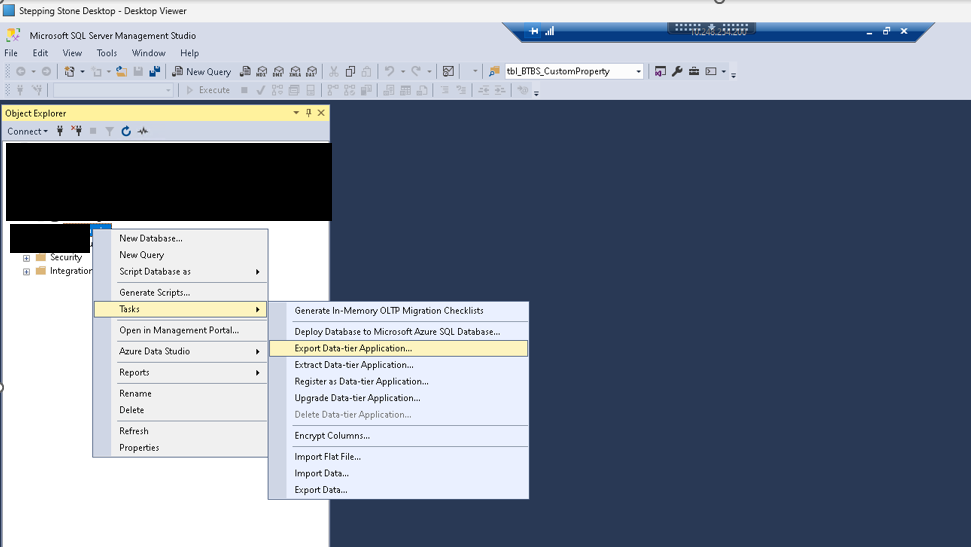Open Object Explorer window position dropdown arrow
This screenshot has height=547, width=971.
pyautogui.click(x=296, y=113)
